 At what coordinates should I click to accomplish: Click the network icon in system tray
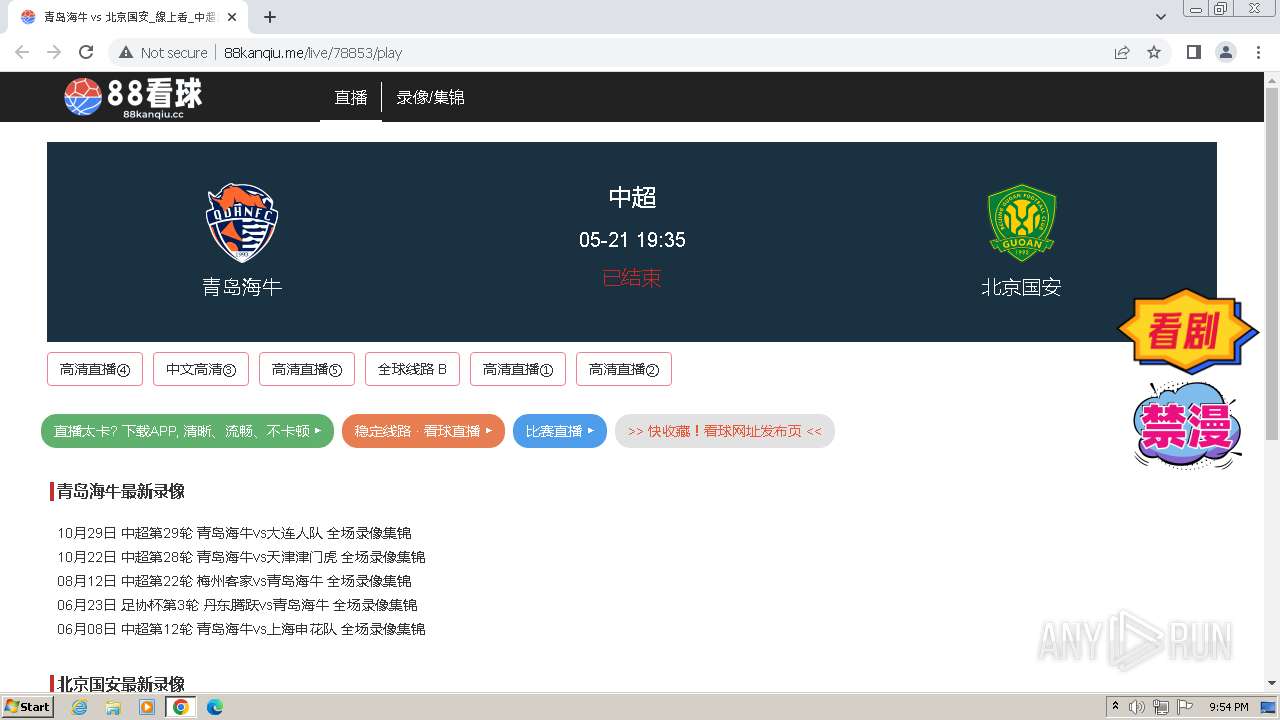tap(1161, 707)
